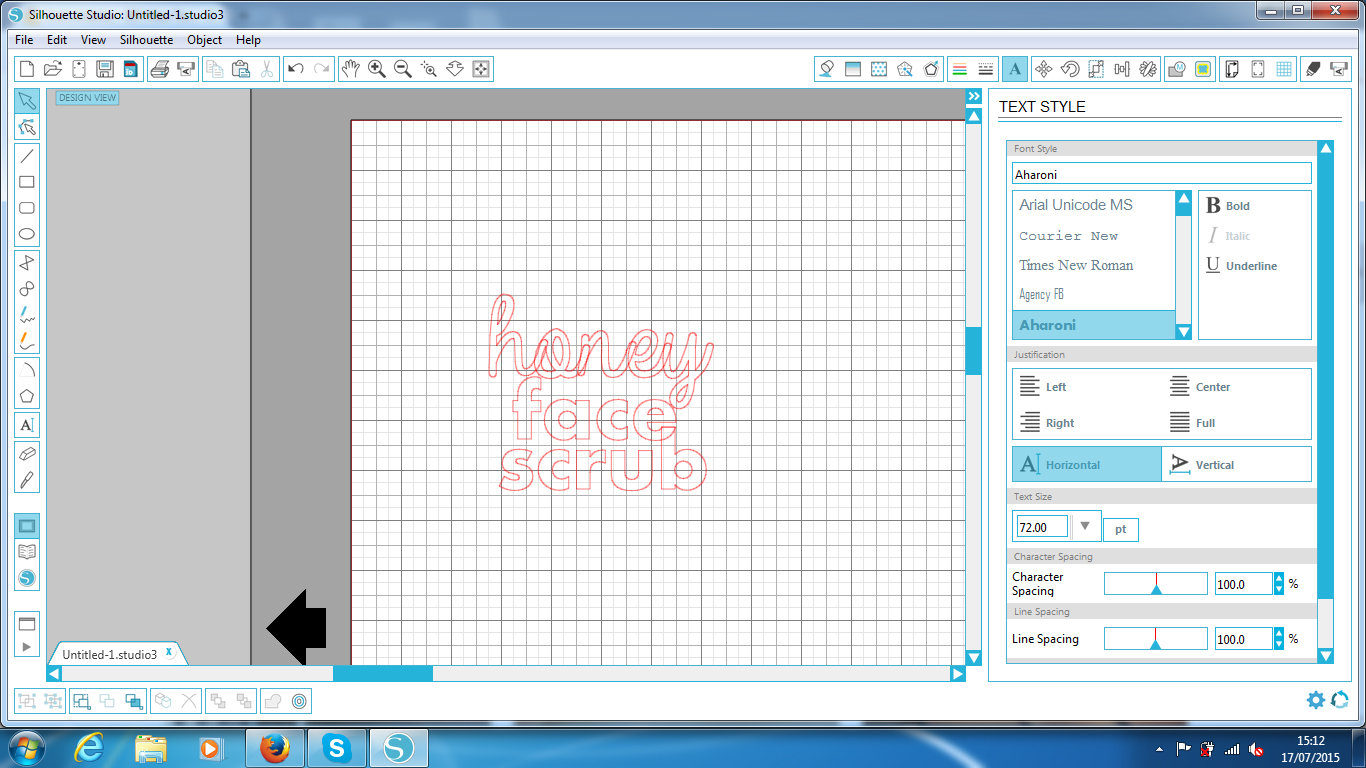Set justification to Center

(1199, 387)
